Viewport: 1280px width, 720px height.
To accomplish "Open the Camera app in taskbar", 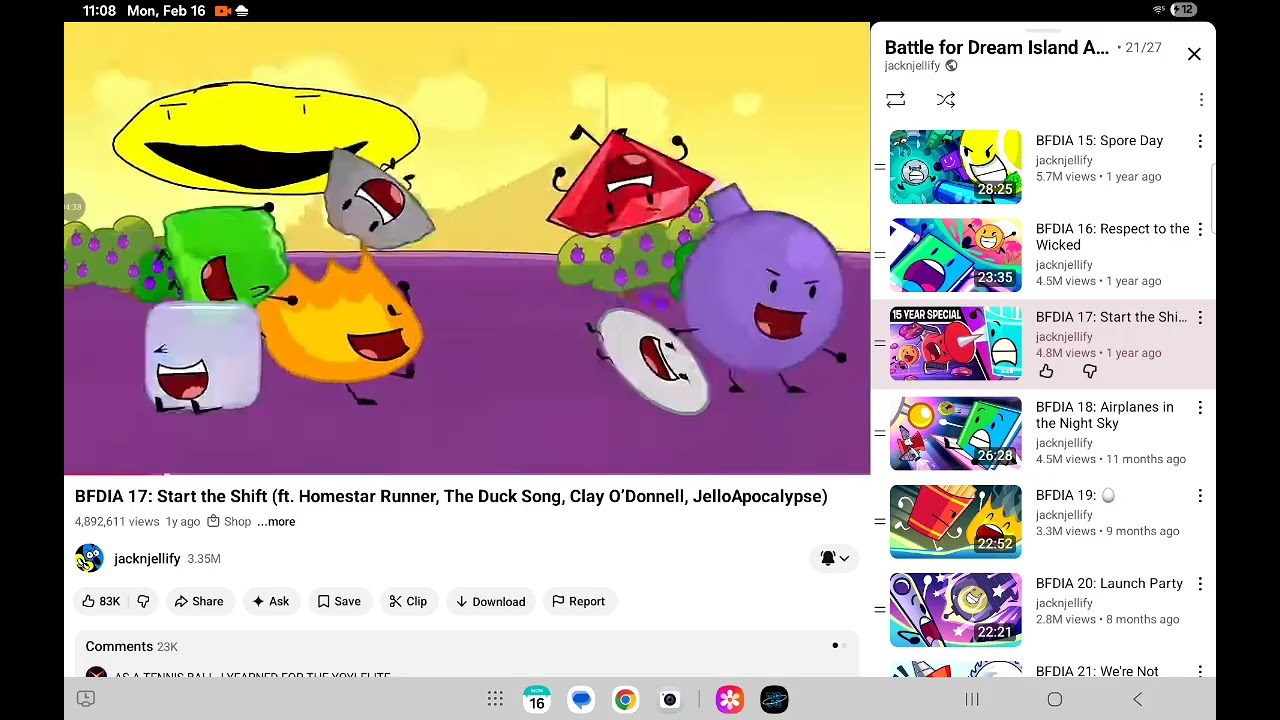I will pyautogui.click(x=669, y=699).
